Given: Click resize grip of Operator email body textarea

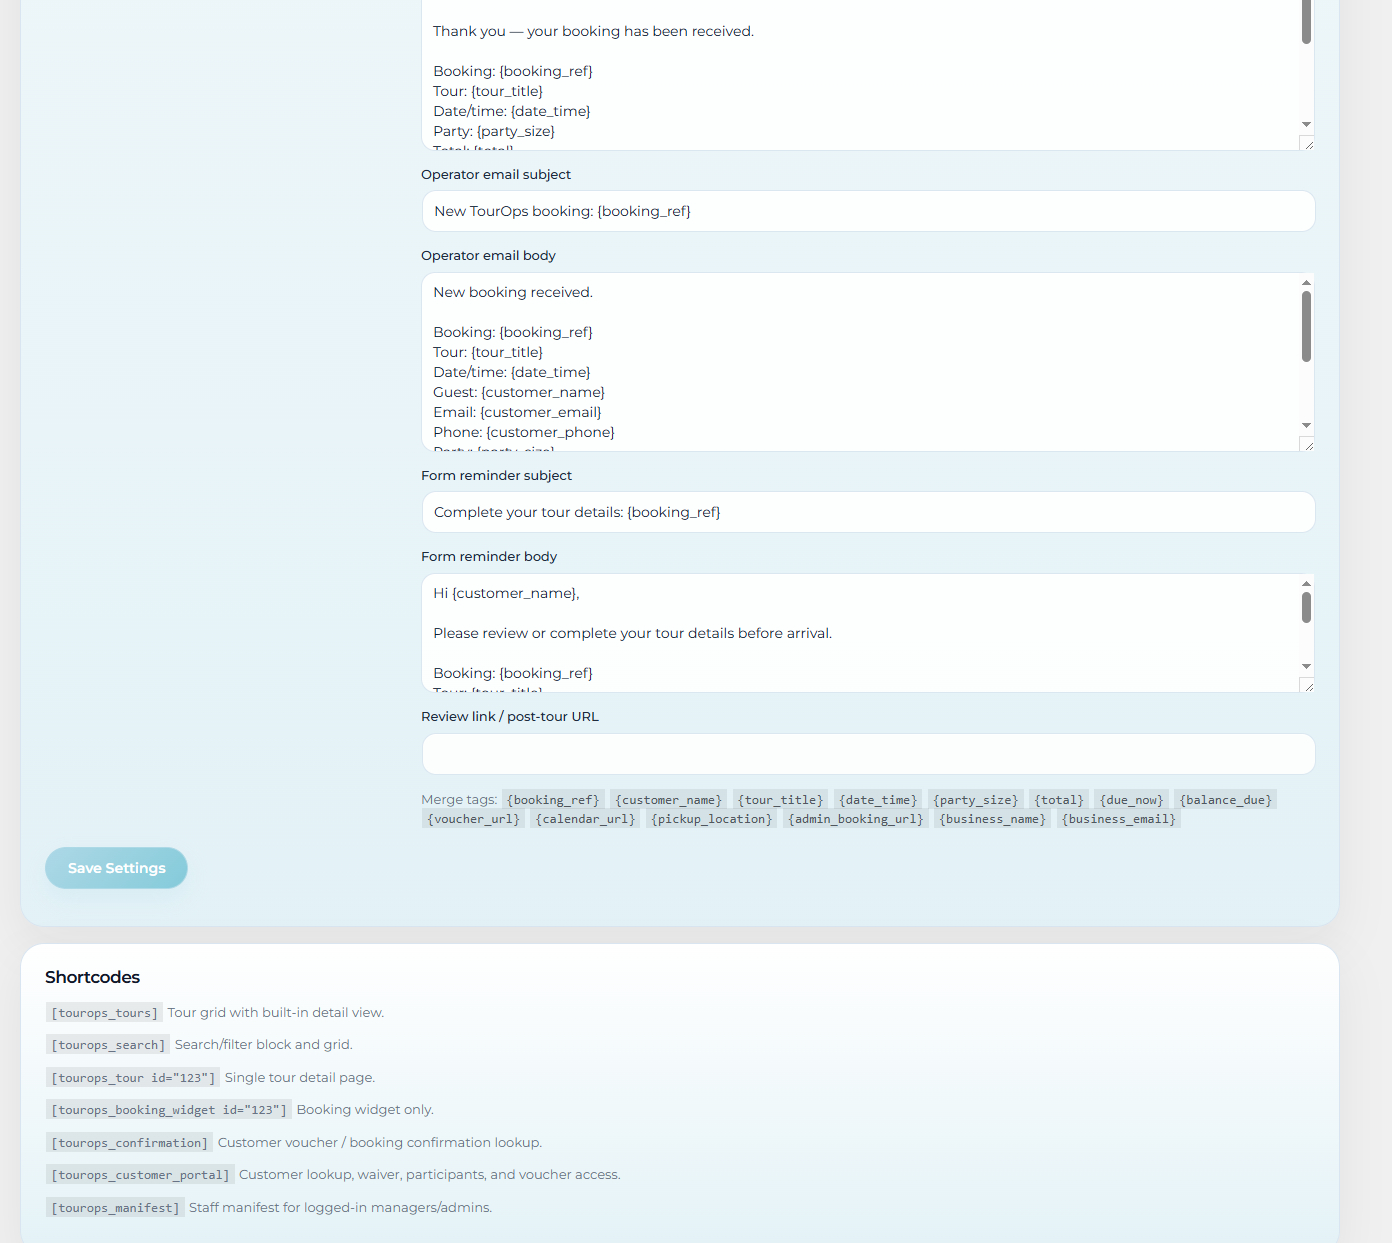Looking at the screenshot, I should click(x=1307, y=444).
